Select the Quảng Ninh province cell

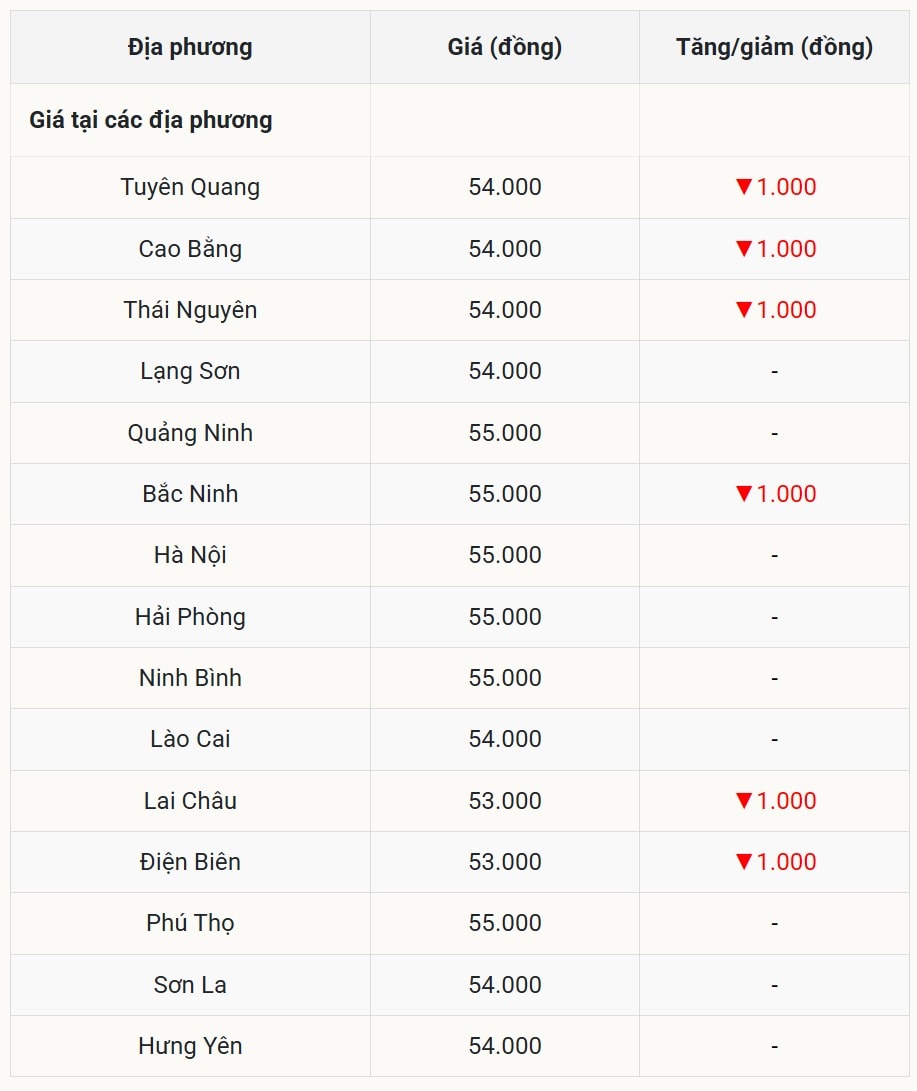click(190, 433)
